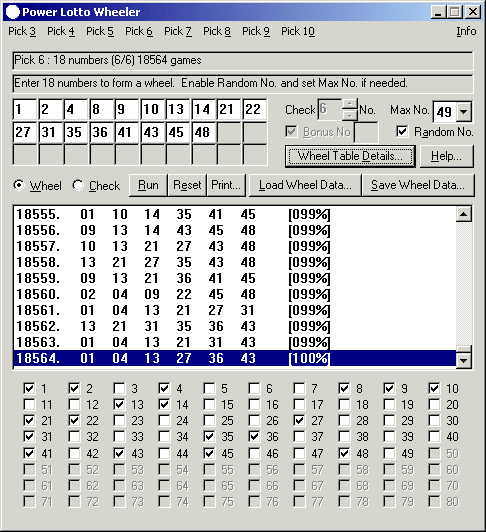Open the Max No. dropdown arrow
This screenshot has height=532, width=486.
464,111
